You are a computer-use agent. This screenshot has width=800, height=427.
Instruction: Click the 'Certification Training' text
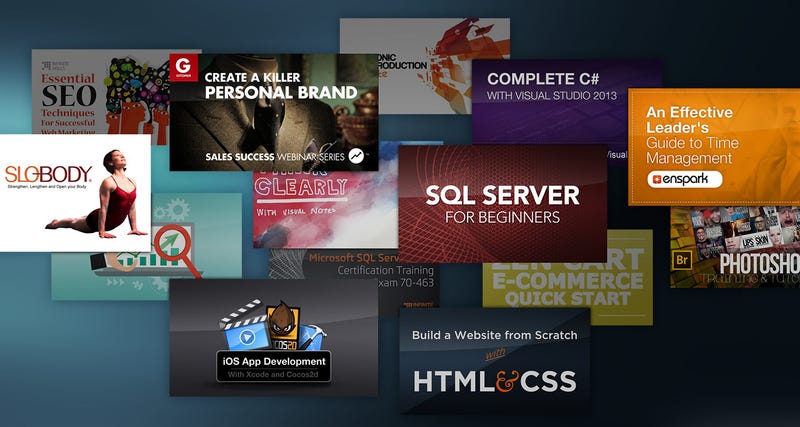385,270
